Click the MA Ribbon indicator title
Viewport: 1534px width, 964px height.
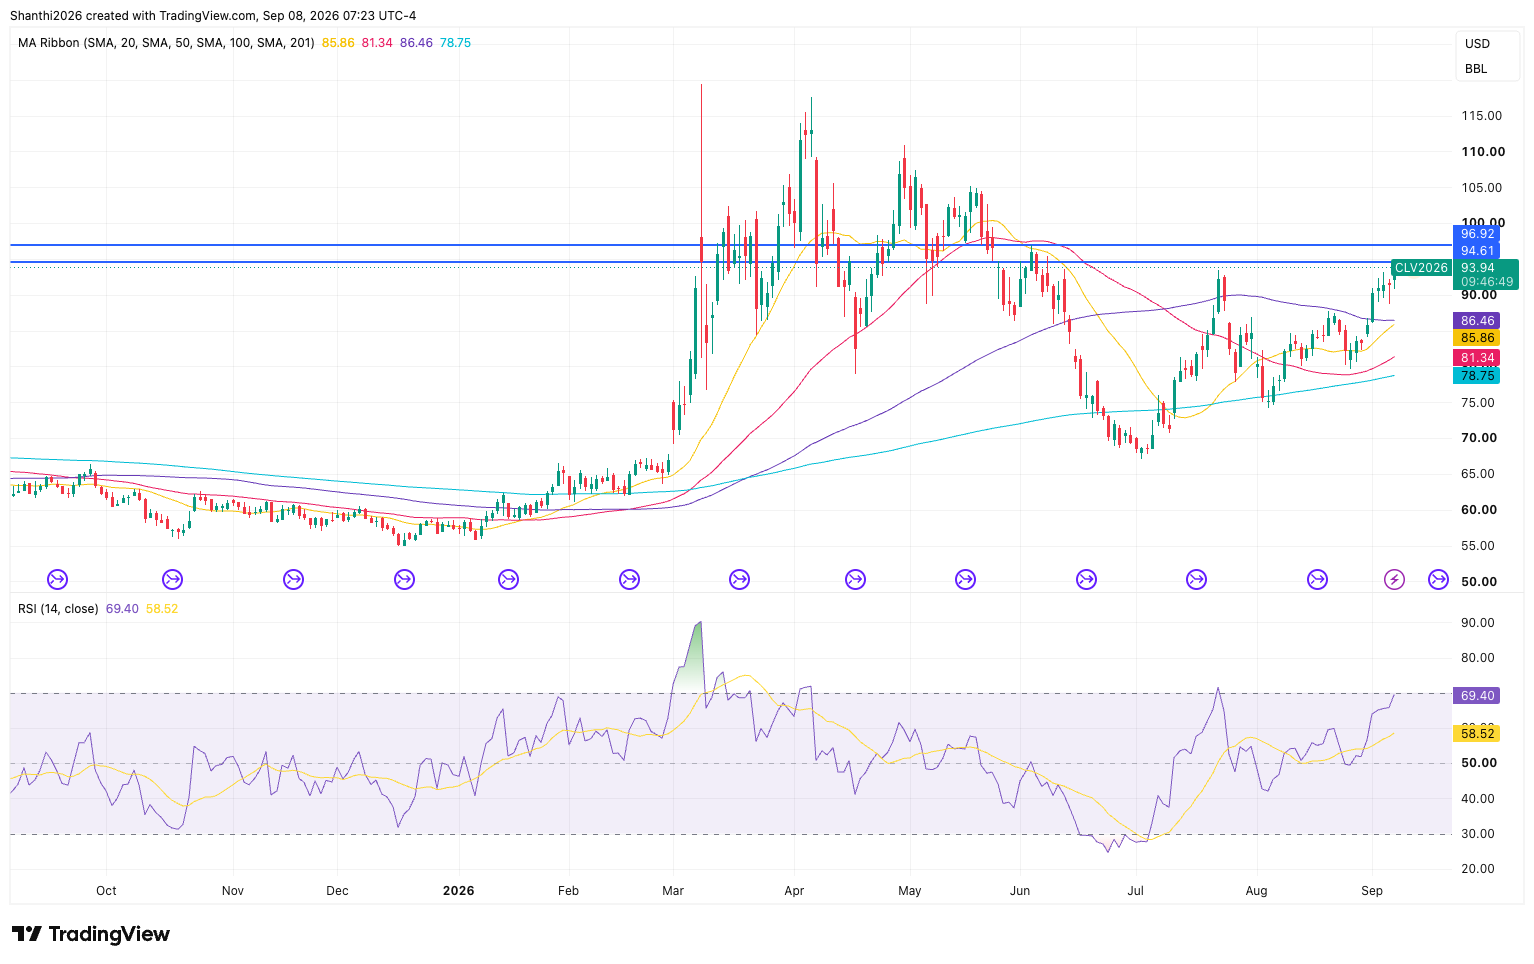click(x=166, y=43)
